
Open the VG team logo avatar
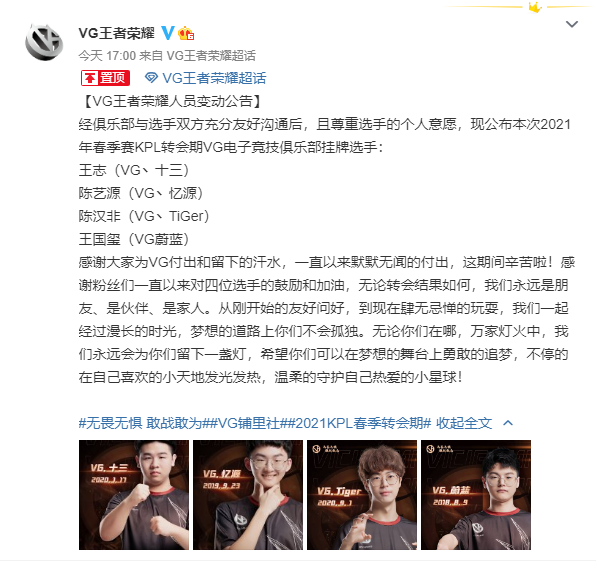click(44, 42)
